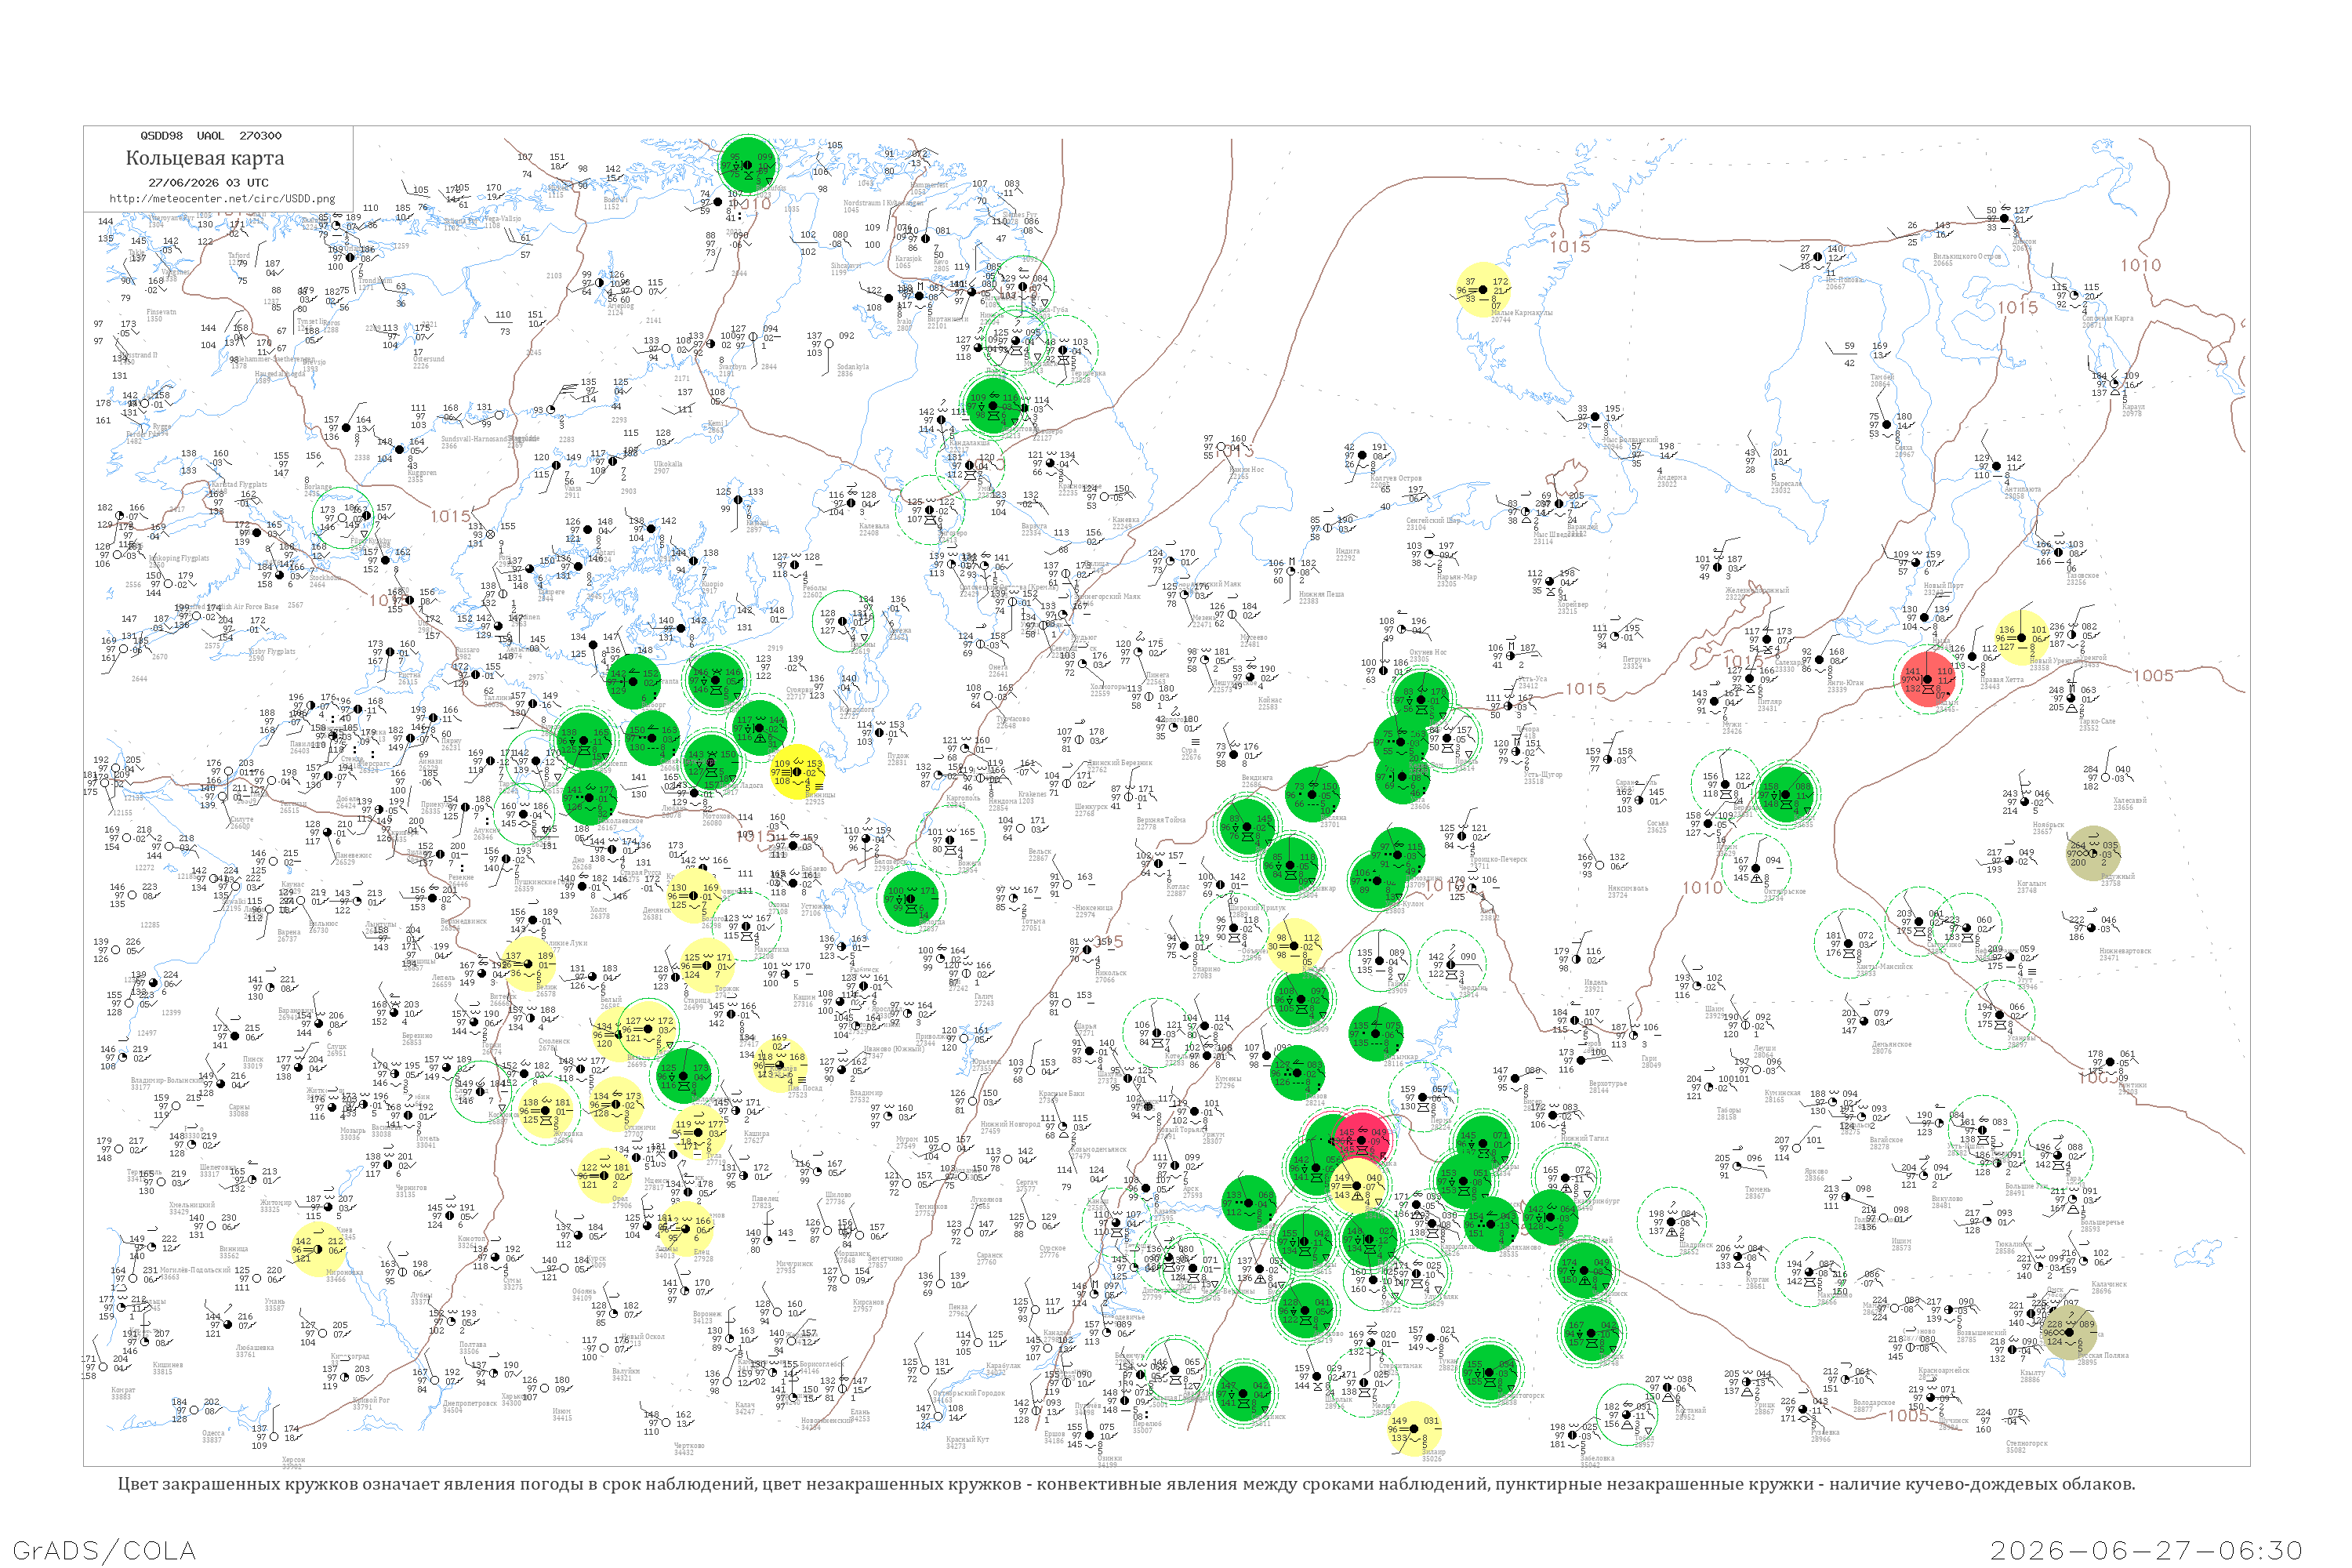The height and width of the screenshot is (1568, 2352).
Task: Select the Караул station name label
Action: (x=2133, y=407)
